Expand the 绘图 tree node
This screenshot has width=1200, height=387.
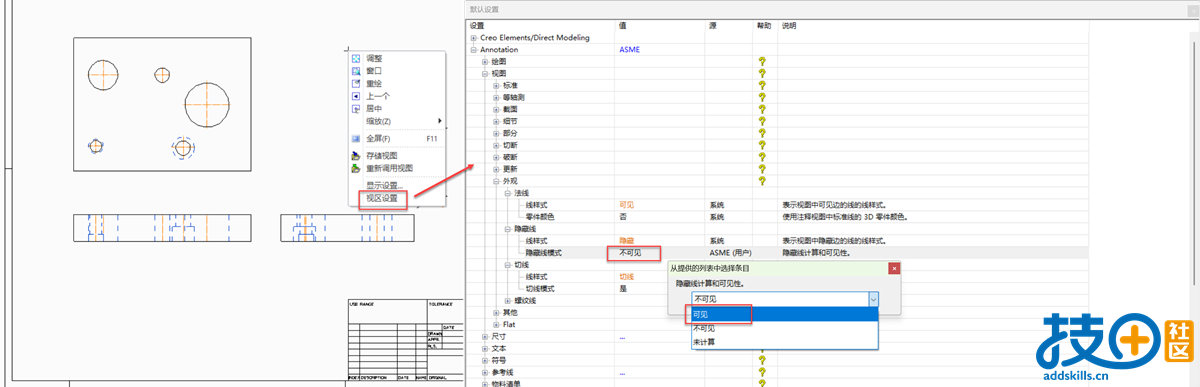pyautogui.click(x=485, y=61)
